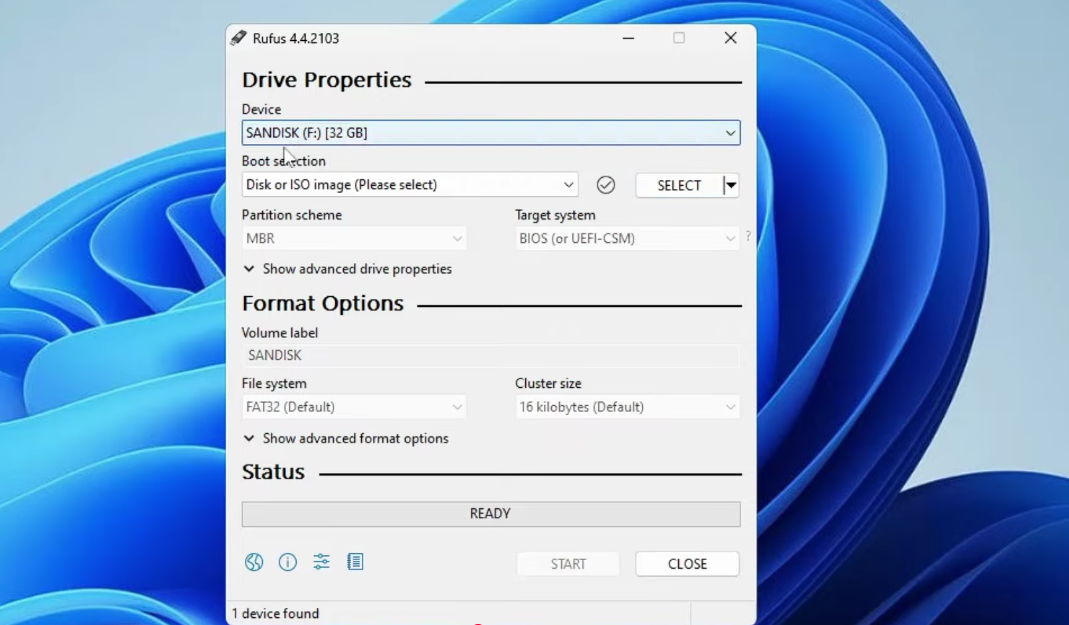
Task: Show the log icon
Action: click(x=355, y=562)
